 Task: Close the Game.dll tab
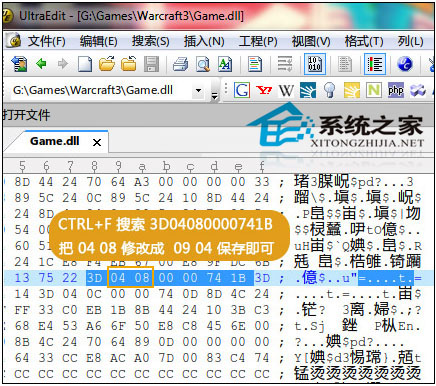97,143
